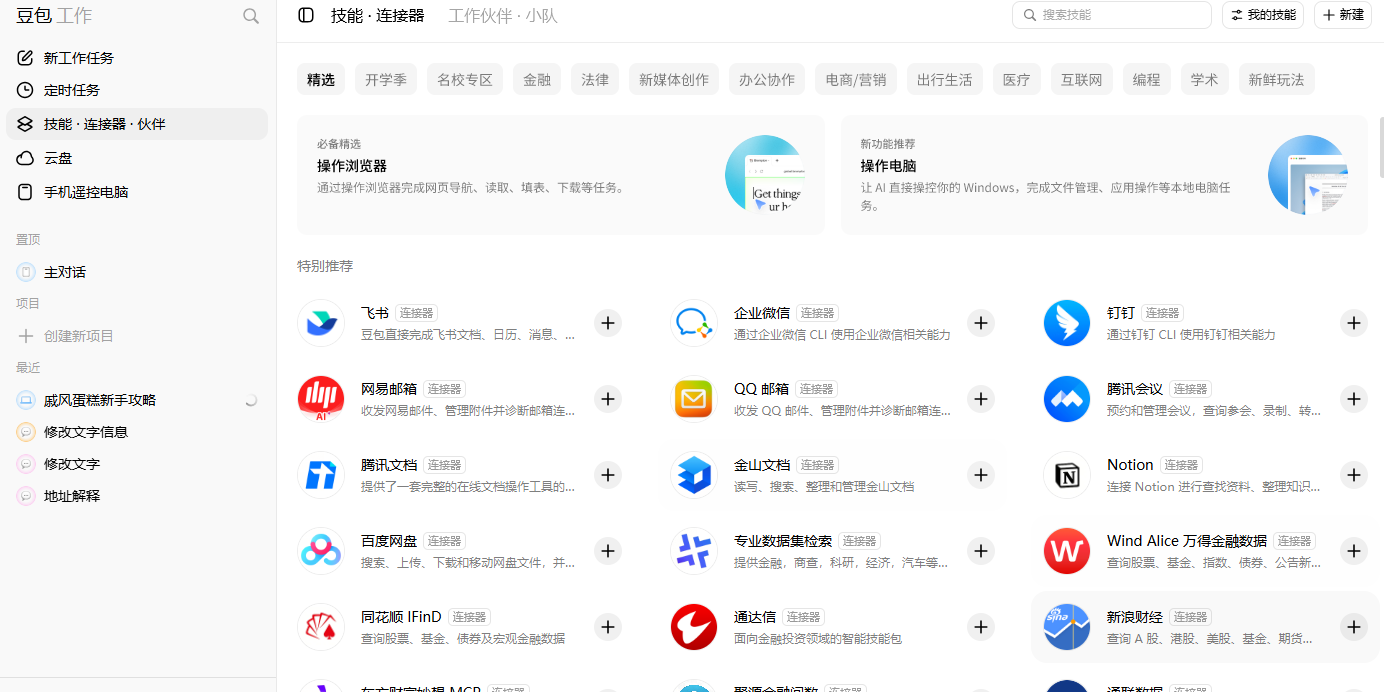
Task: Open recent chat 戚风蛋糕新手攻略
Action: (x=137, y=400)
